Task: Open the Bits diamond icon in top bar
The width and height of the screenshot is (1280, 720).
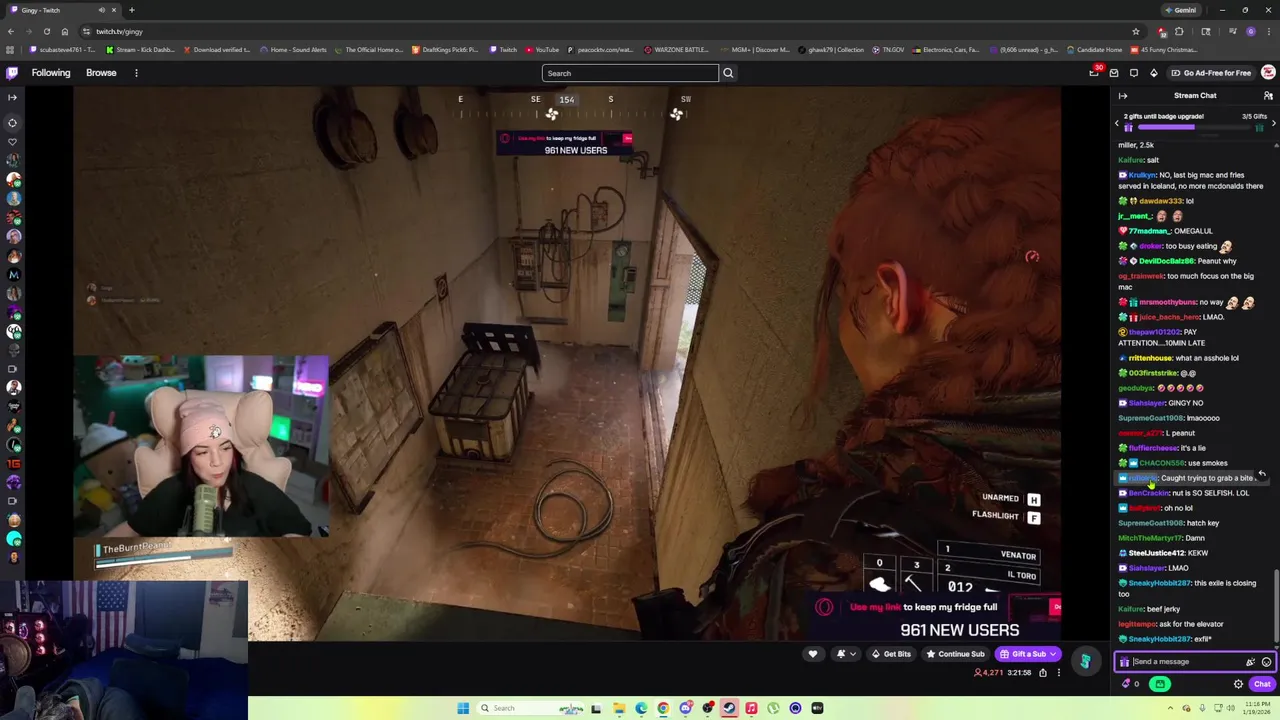Action: (1153, 73)
